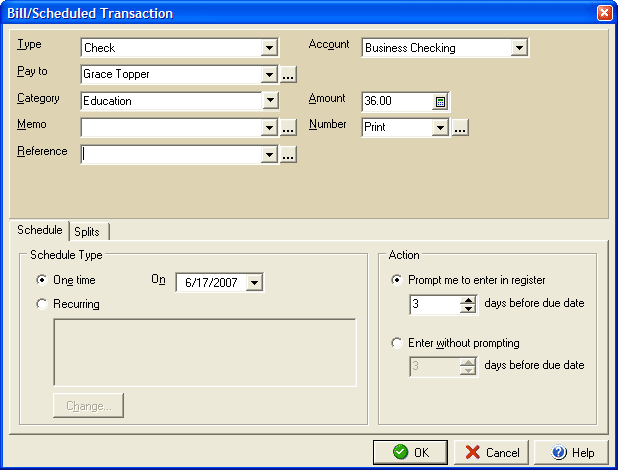Click the ellipsis button next to Memo

pyautogui.click(x=288, y=127)
